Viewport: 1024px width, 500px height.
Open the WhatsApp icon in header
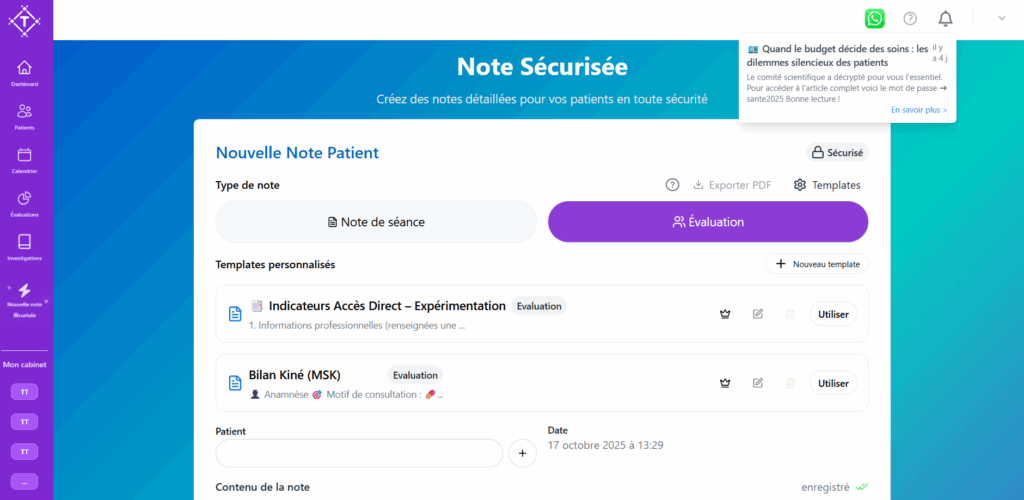point(875,18)
